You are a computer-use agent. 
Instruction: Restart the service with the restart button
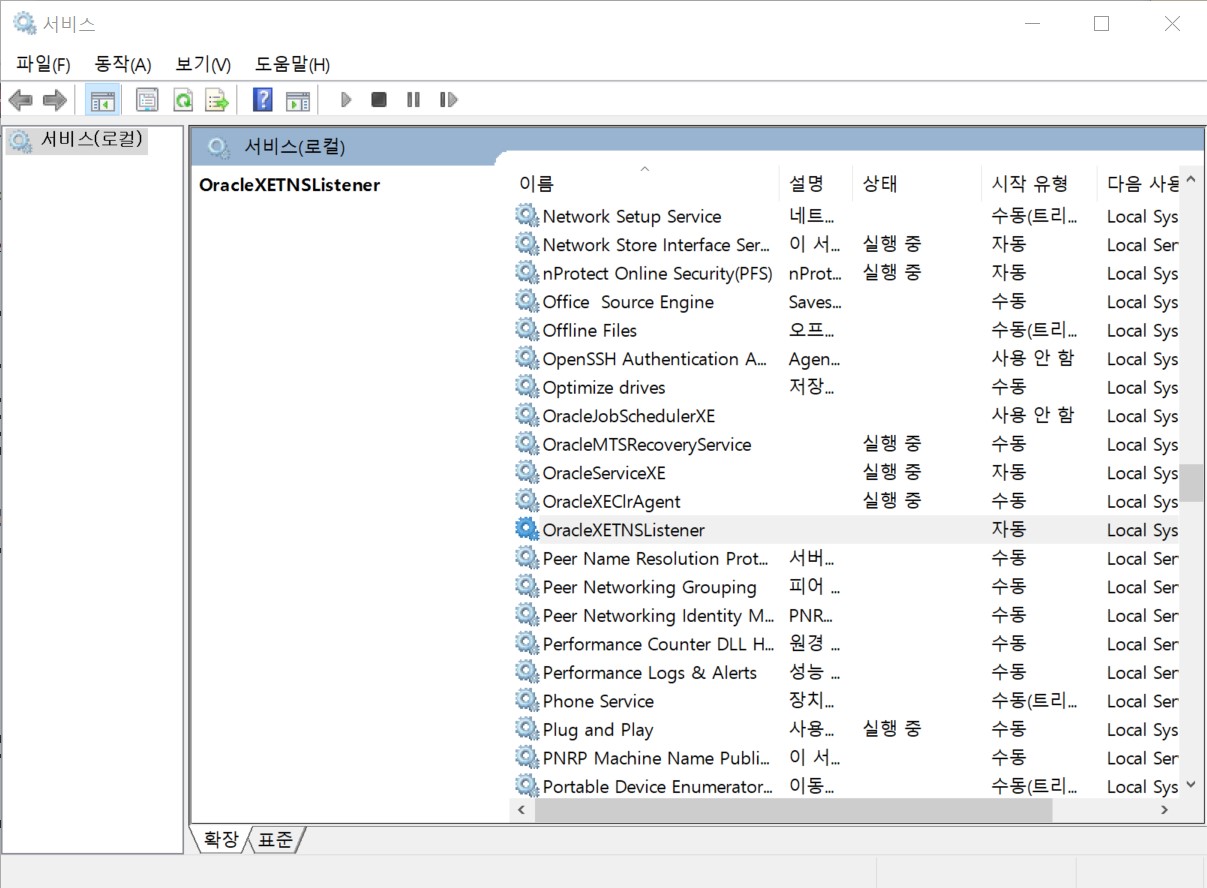coord(448,100)
